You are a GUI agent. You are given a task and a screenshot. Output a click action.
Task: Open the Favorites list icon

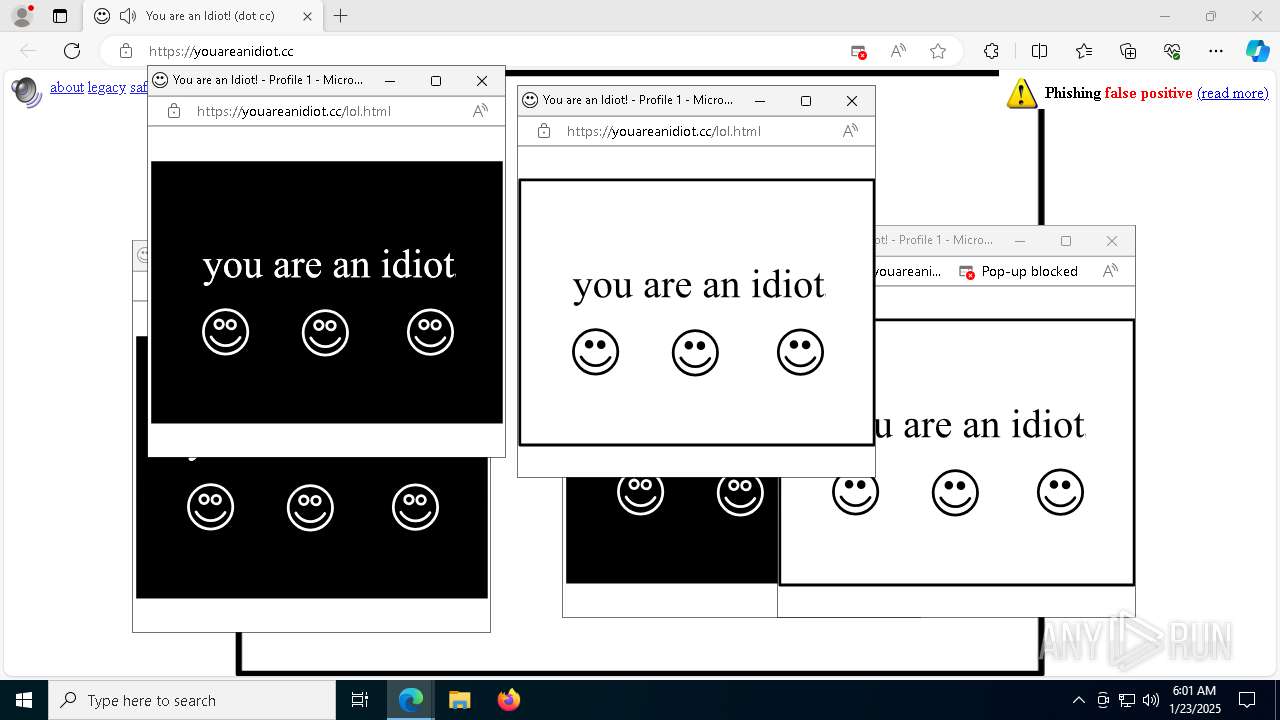pos(1084,51)
